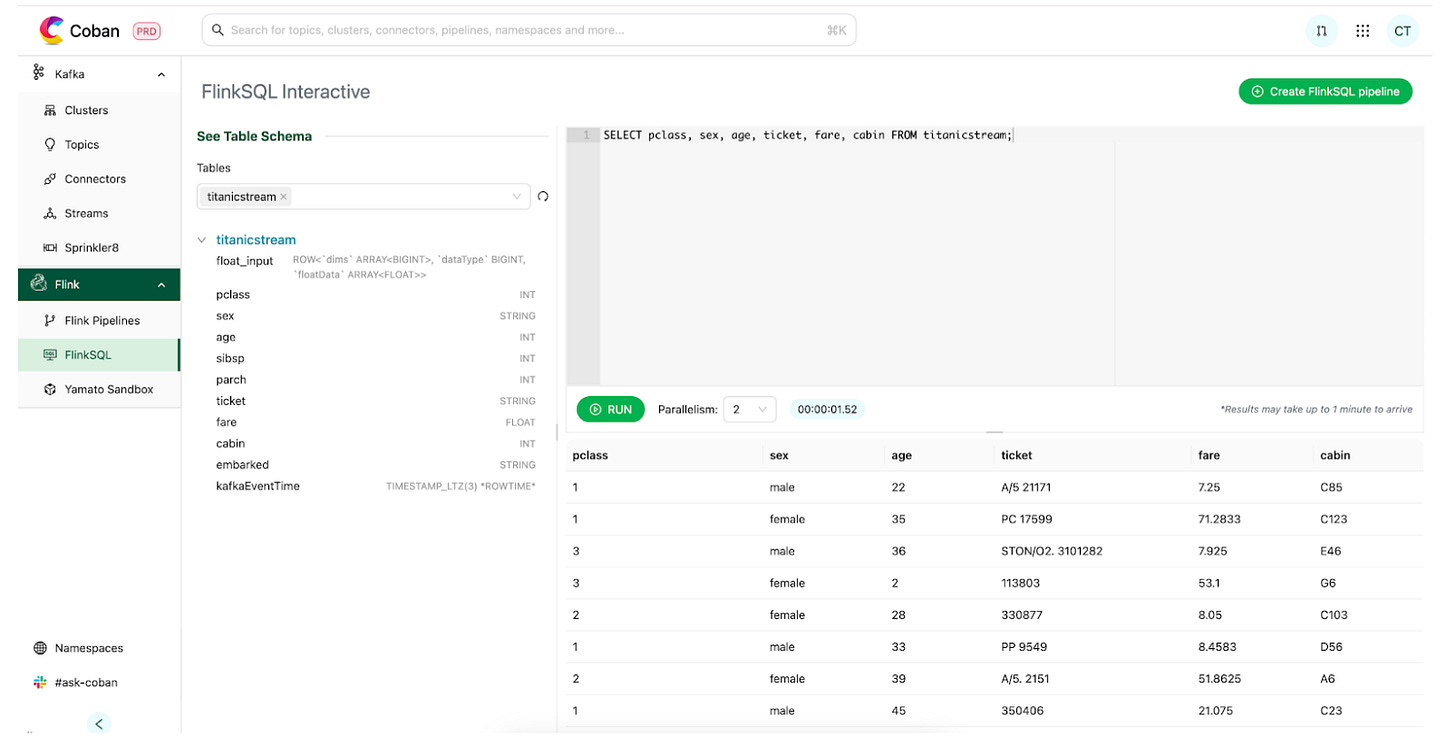Open the Namespaces link
Image resolution: width=1456 pixels, height=745 pixels.
[89, 648]
